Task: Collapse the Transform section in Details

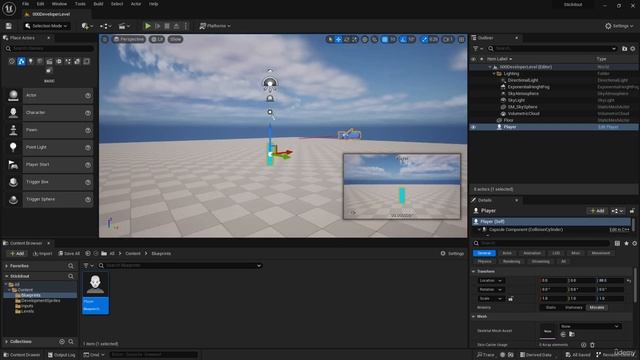Action: coord(473,271)
